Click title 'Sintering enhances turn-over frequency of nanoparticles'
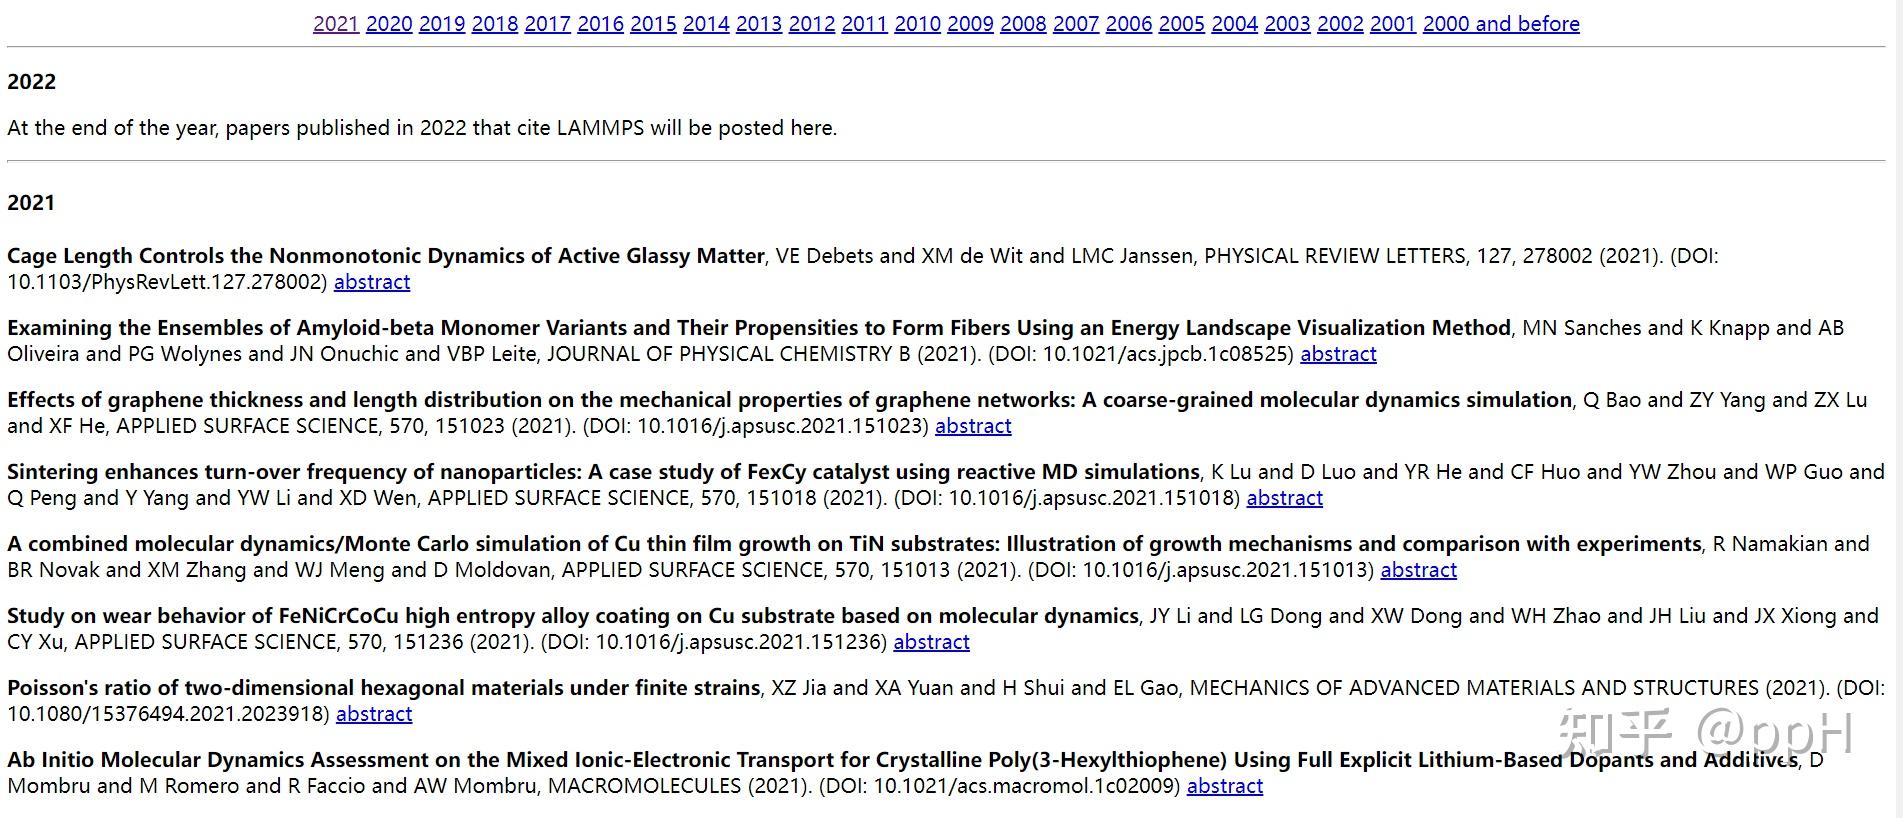Image resolution: width=1903 pixels, height=818 pixels. (x=603, y=472)
